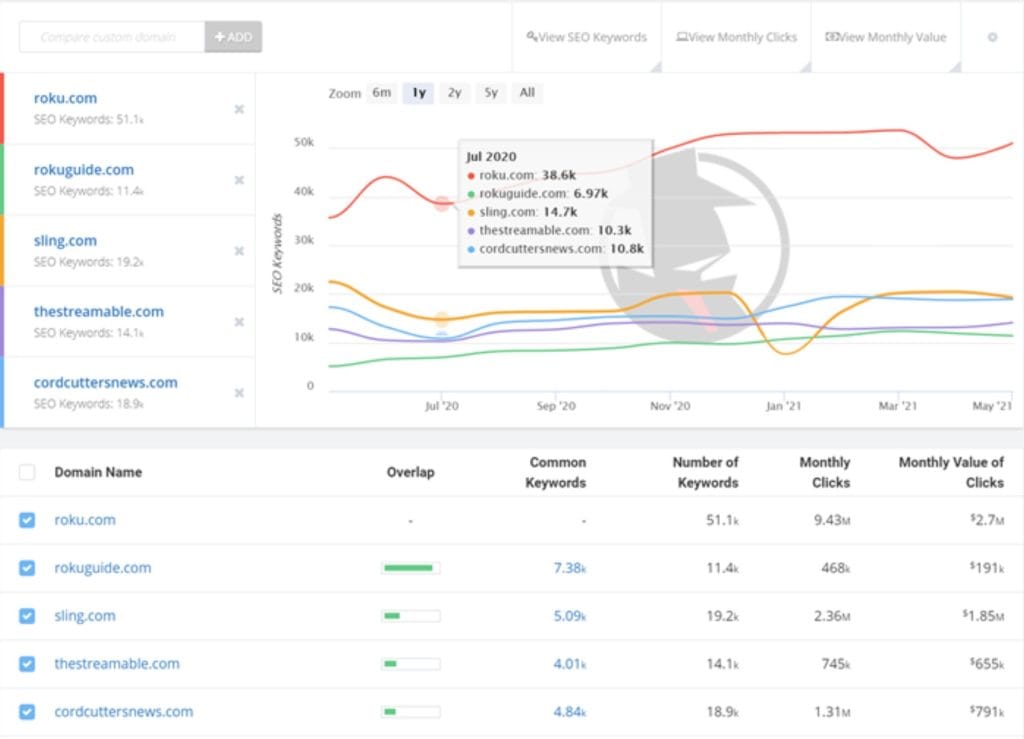Set chart zoom to 1y
This screenshot has width=1024, height=739.
pyautogui.click(x=419, y=93)
